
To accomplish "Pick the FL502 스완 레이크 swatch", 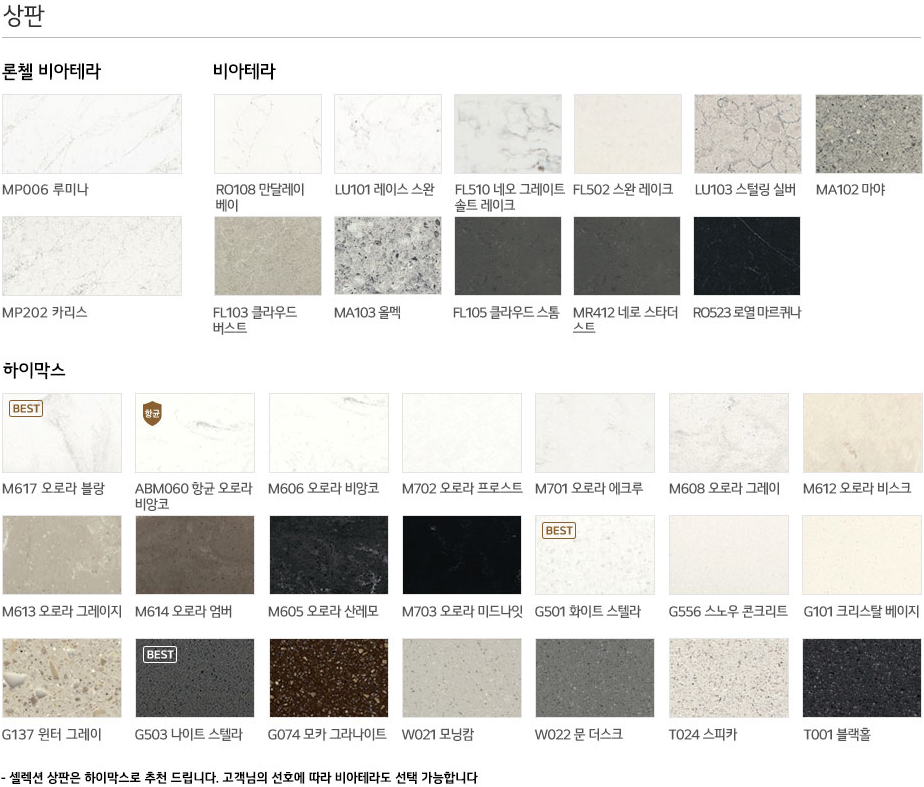I will [x=628, y=134].
